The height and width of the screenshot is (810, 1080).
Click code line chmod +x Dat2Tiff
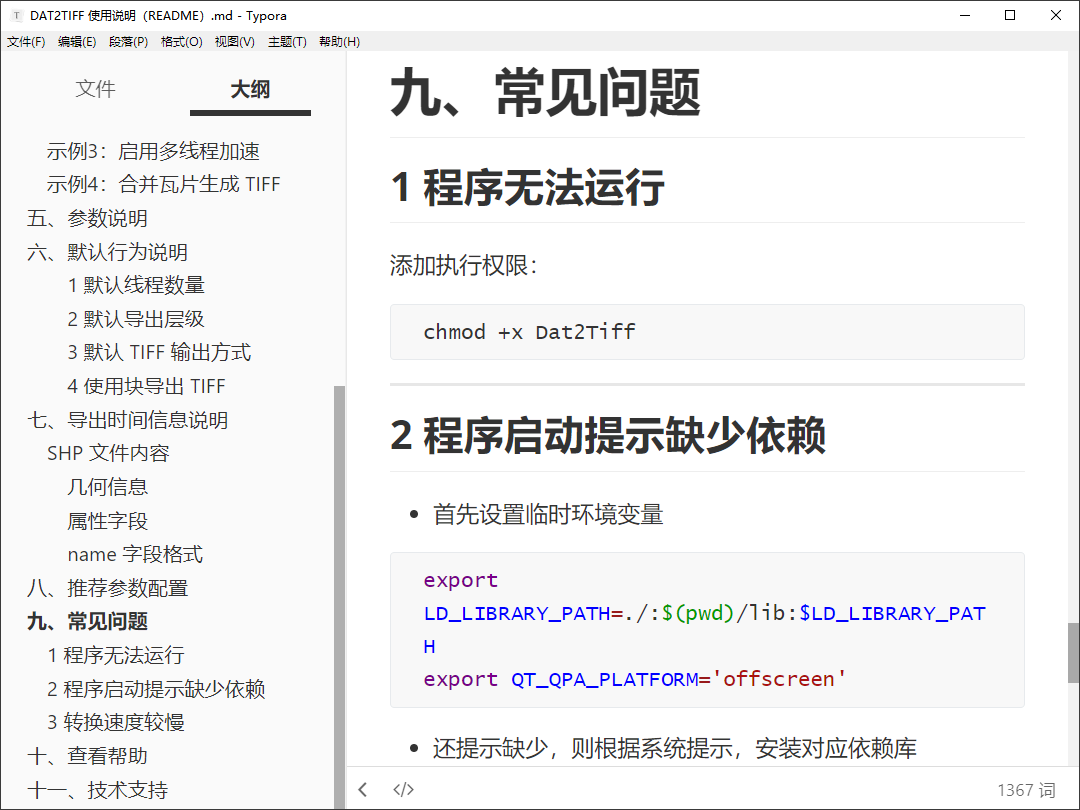coord(529,332)
